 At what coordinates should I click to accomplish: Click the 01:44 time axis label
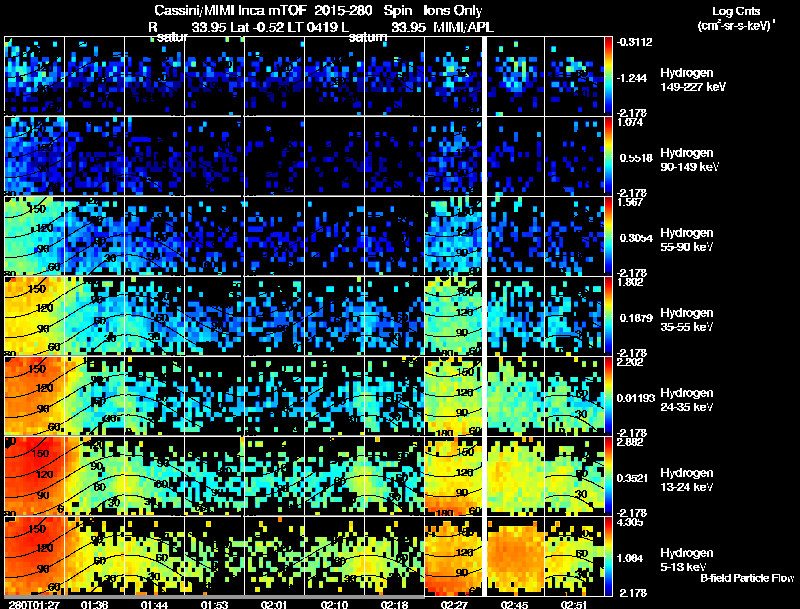(154, 604)
